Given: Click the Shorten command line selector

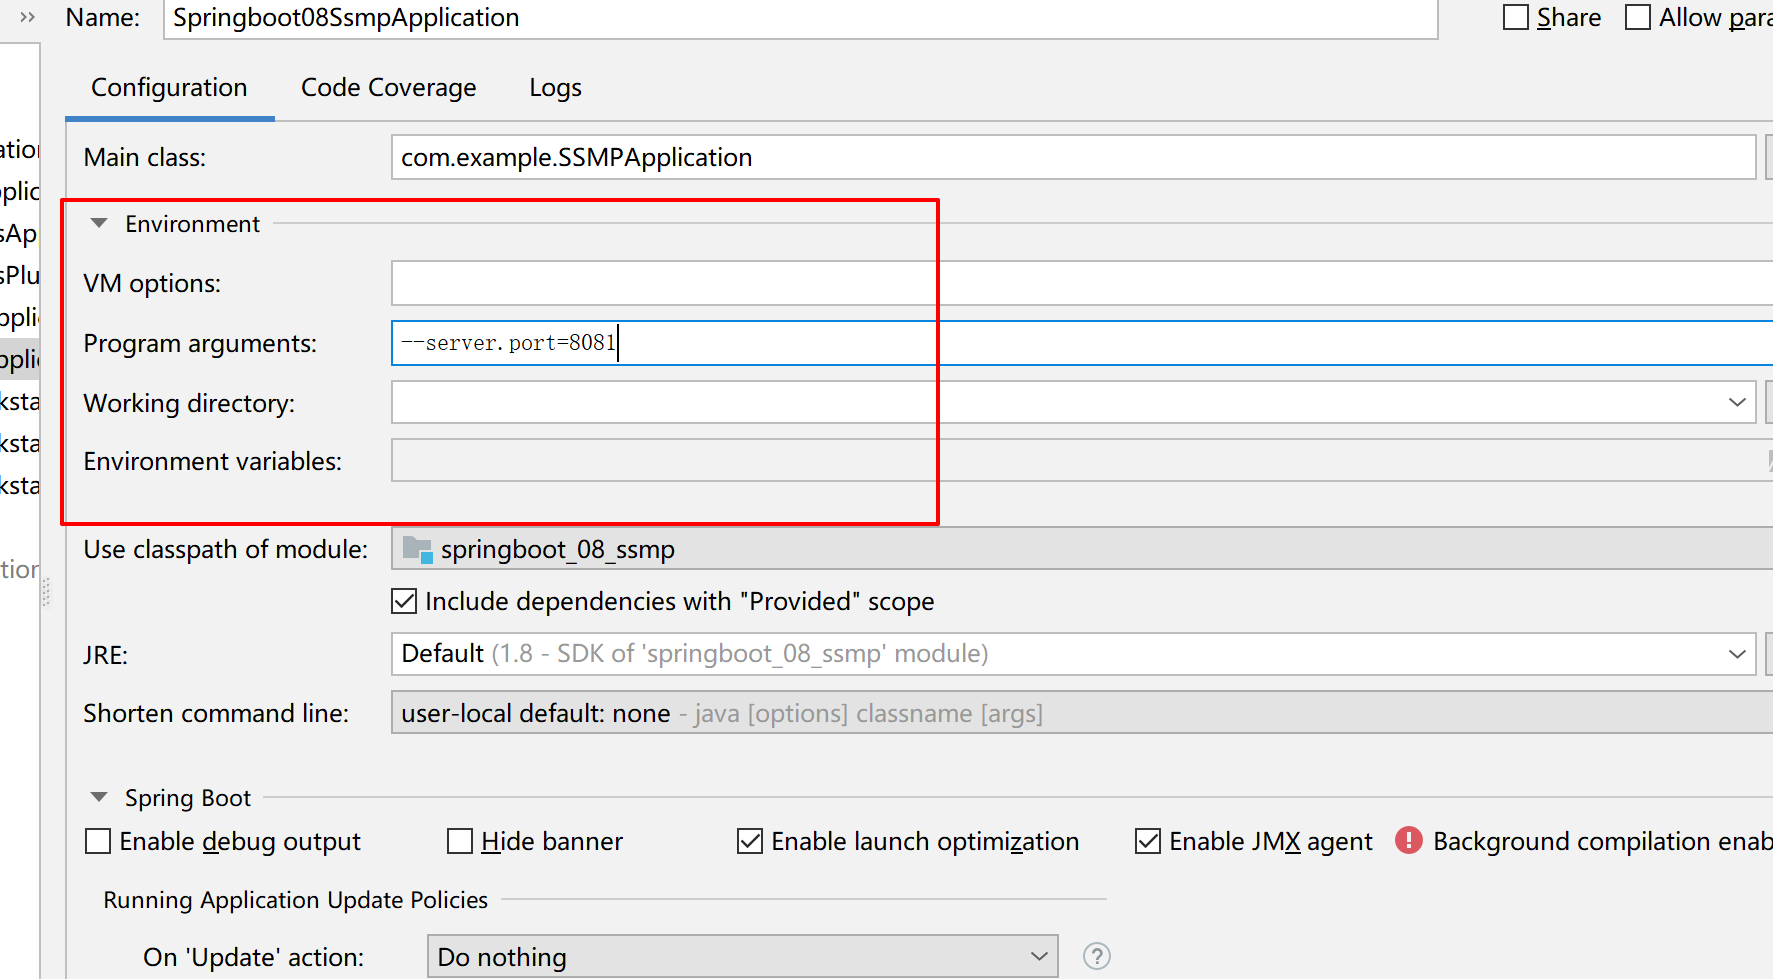Looking at the screenshot, I should (1082, 713).
